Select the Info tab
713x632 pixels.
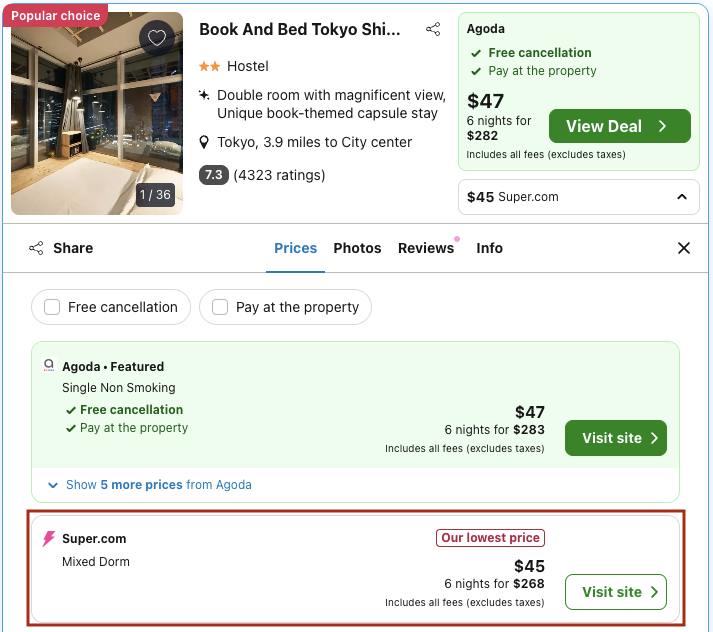489,248
